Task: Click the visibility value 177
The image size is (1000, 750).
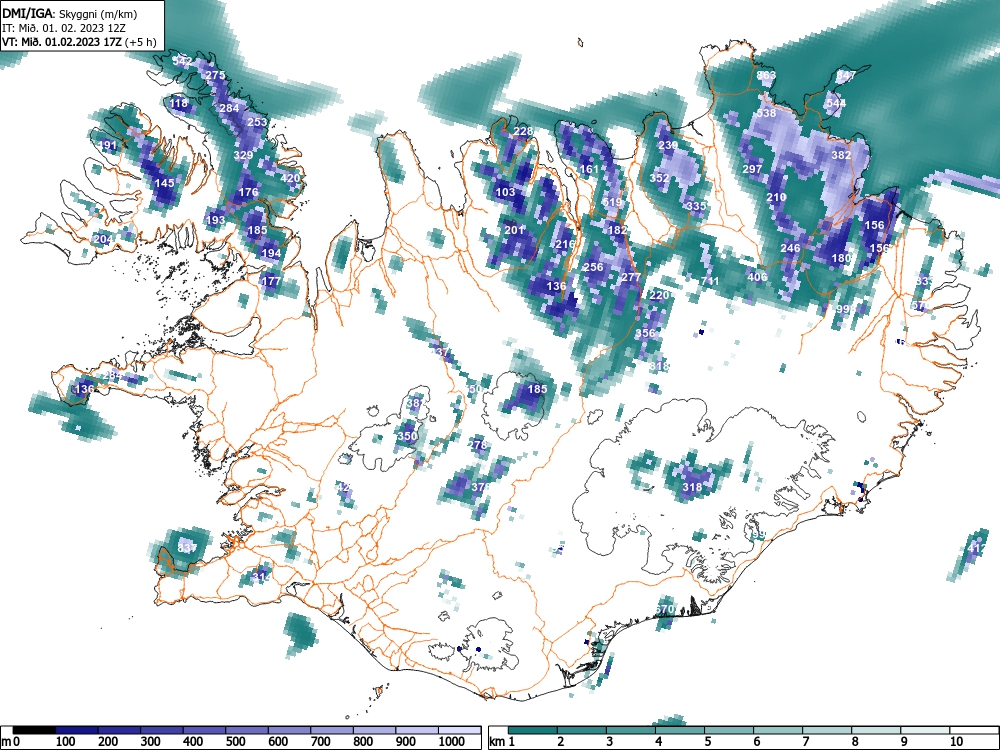Action: tap(271, 281)
